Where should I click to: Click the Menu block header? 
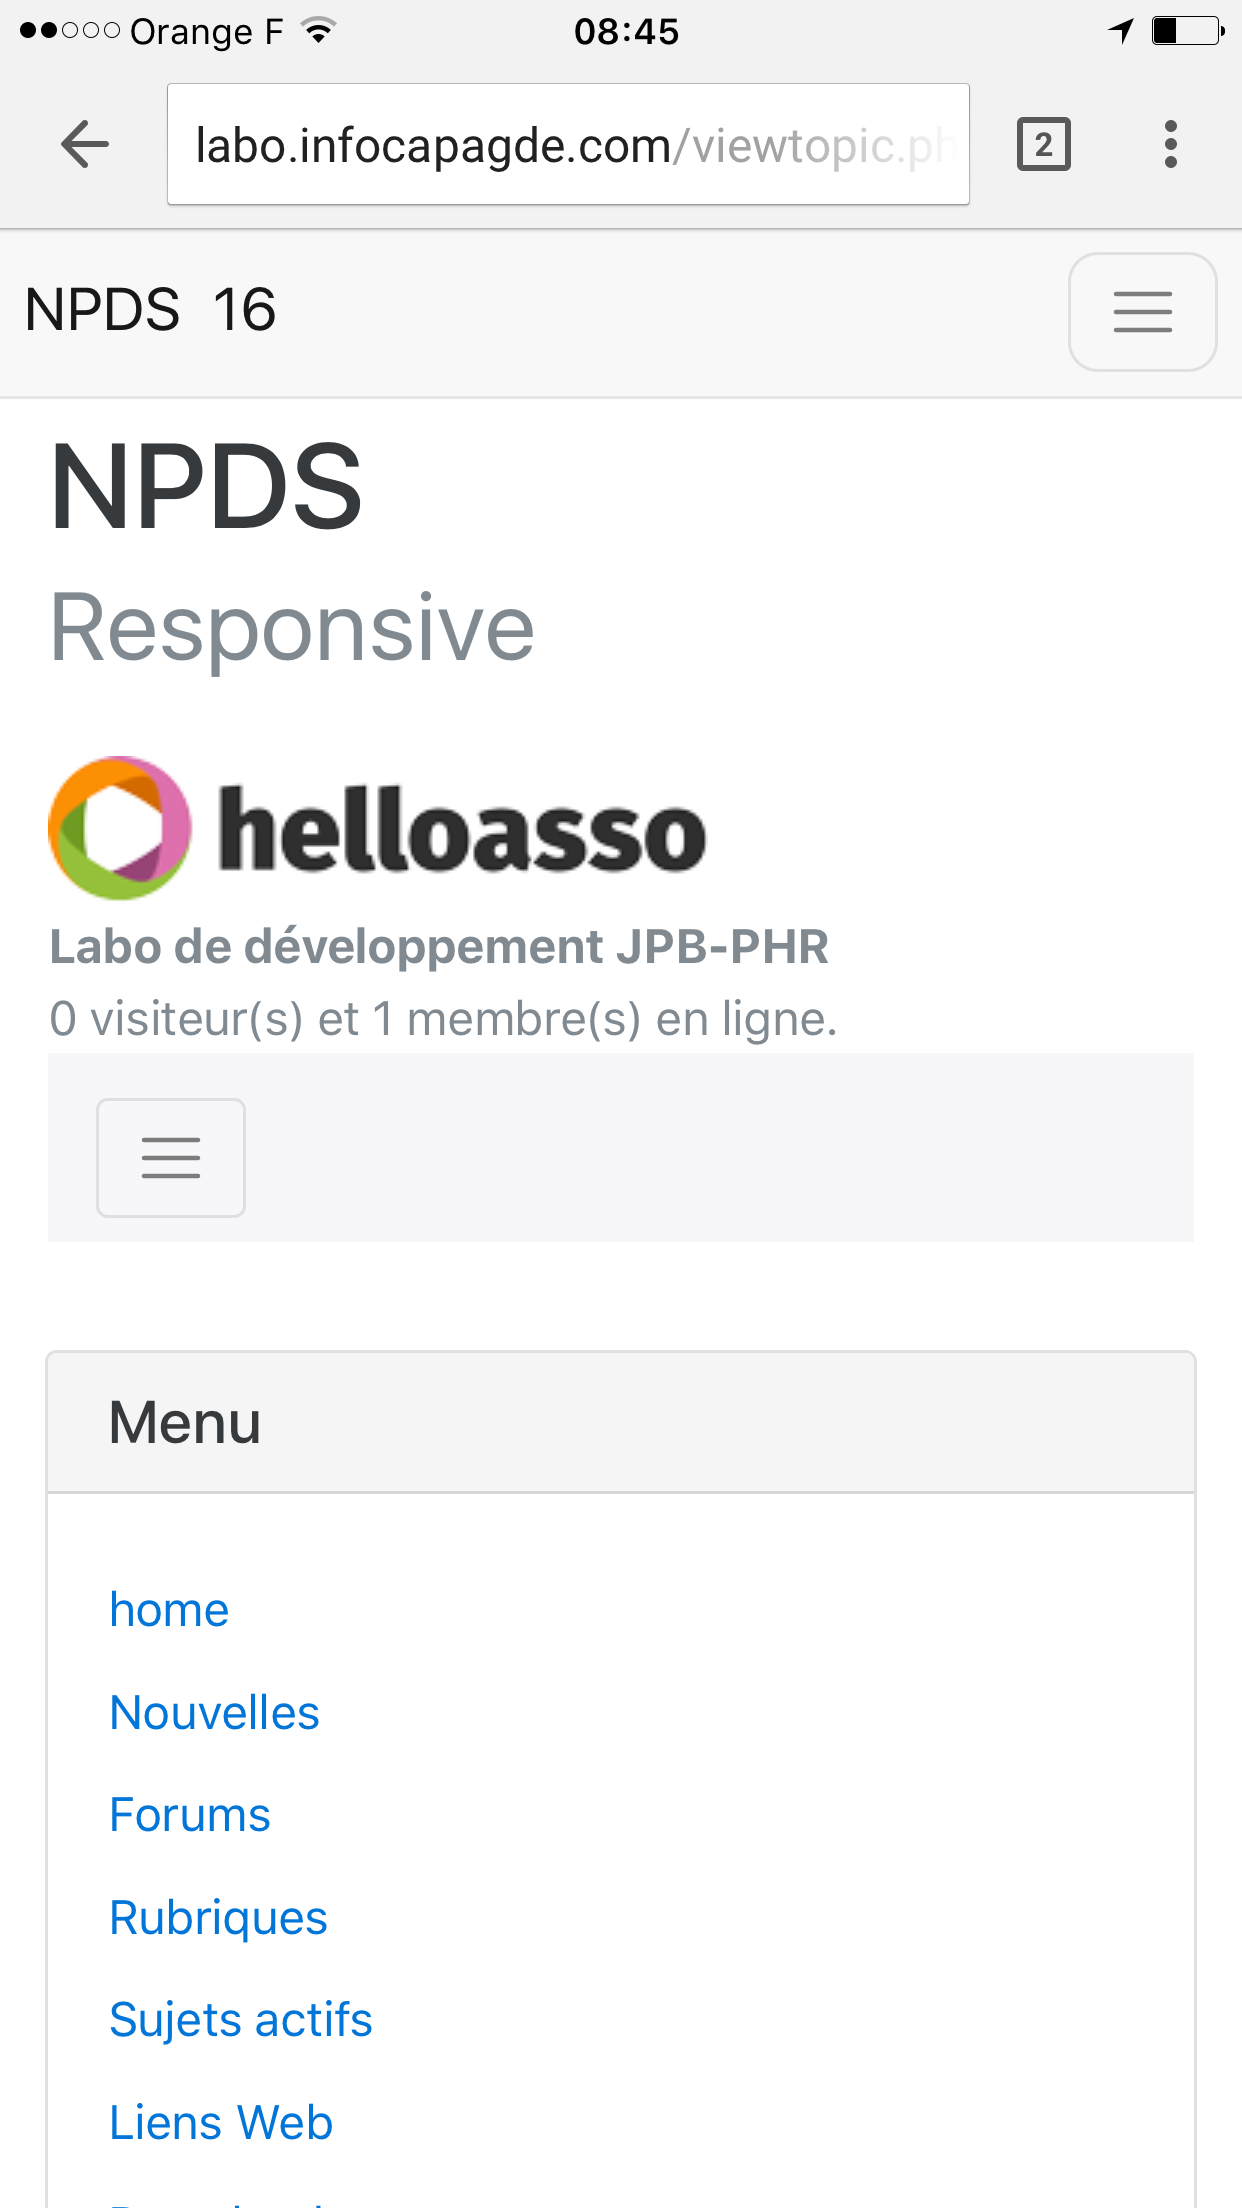pyautogui.click(x=621, y=1423)
